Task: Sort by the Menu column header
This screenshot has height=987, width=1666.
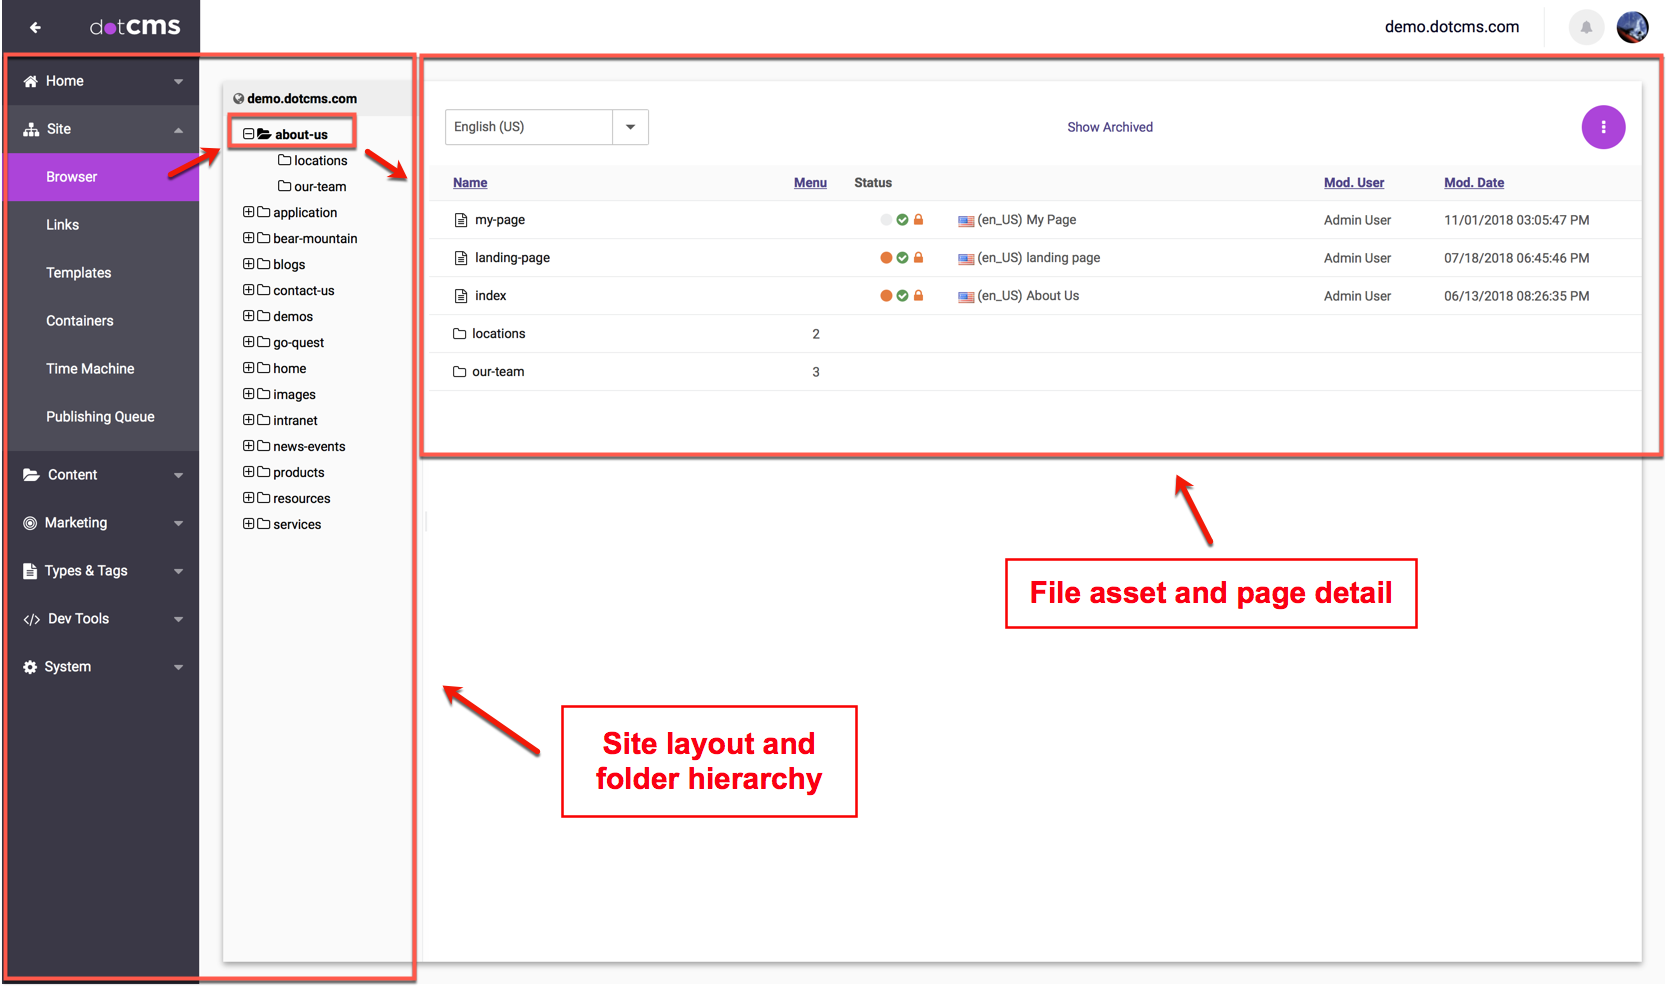Action: pyautogui.click(x=810, y=183)
